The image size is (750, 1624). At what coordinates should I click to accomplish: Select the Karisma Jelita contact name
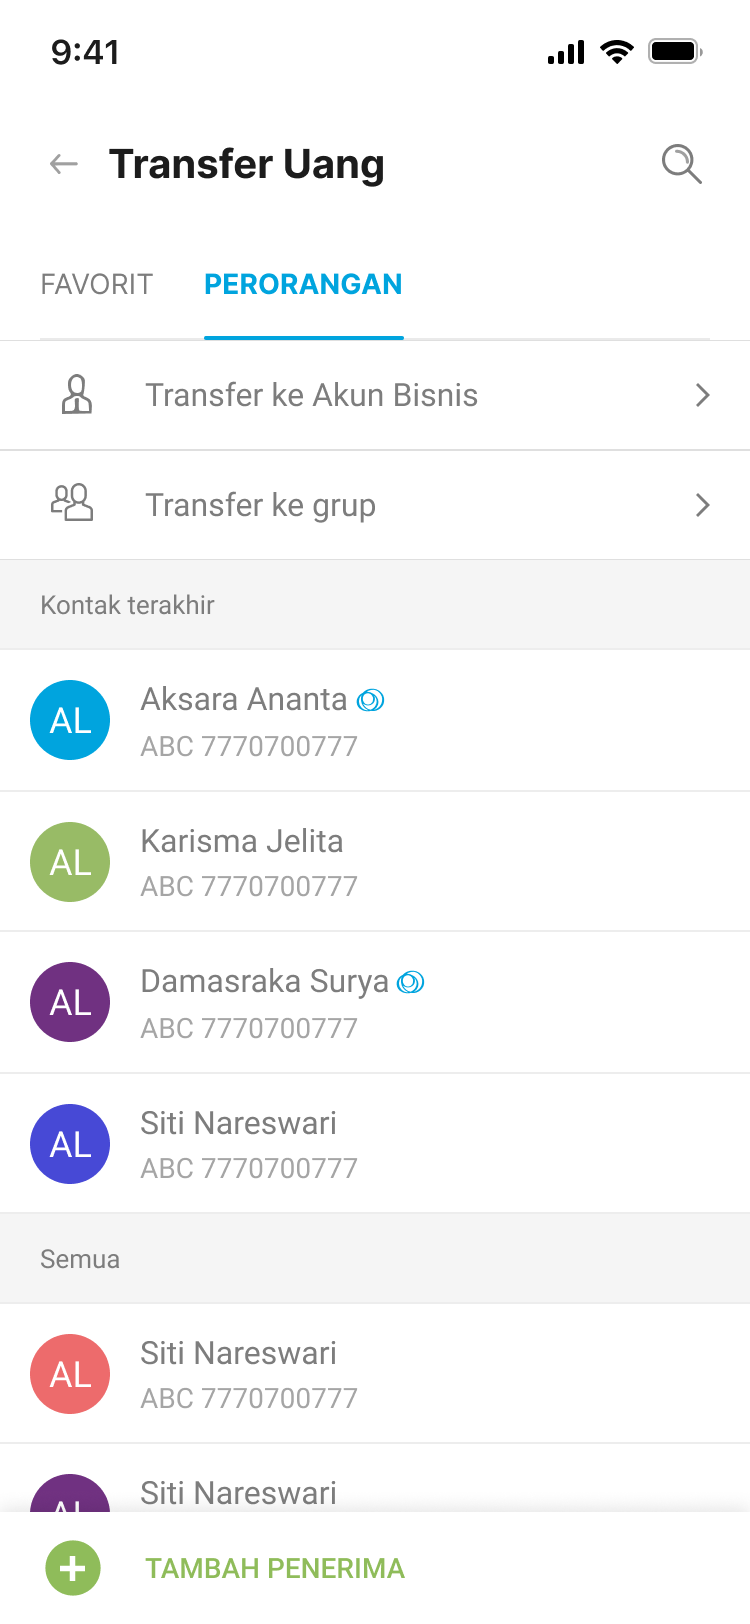tap(242, 842)
